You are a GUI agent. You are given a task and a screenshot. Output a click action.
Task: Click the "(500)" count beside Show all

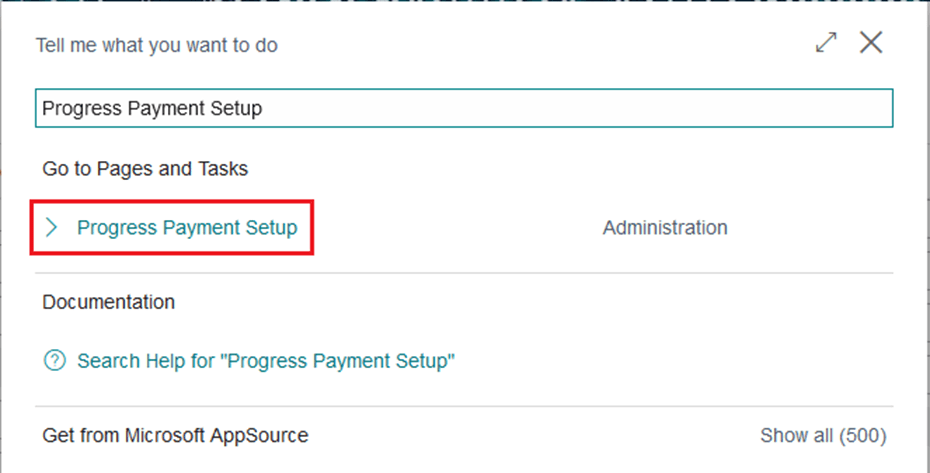pos(862,435)
